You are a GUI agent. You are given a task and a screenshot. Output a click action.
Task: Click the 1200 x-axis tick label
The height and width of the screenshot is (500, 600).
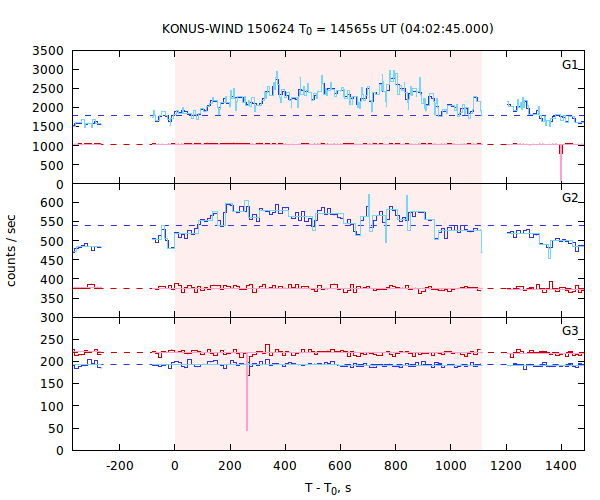[506, 466]
